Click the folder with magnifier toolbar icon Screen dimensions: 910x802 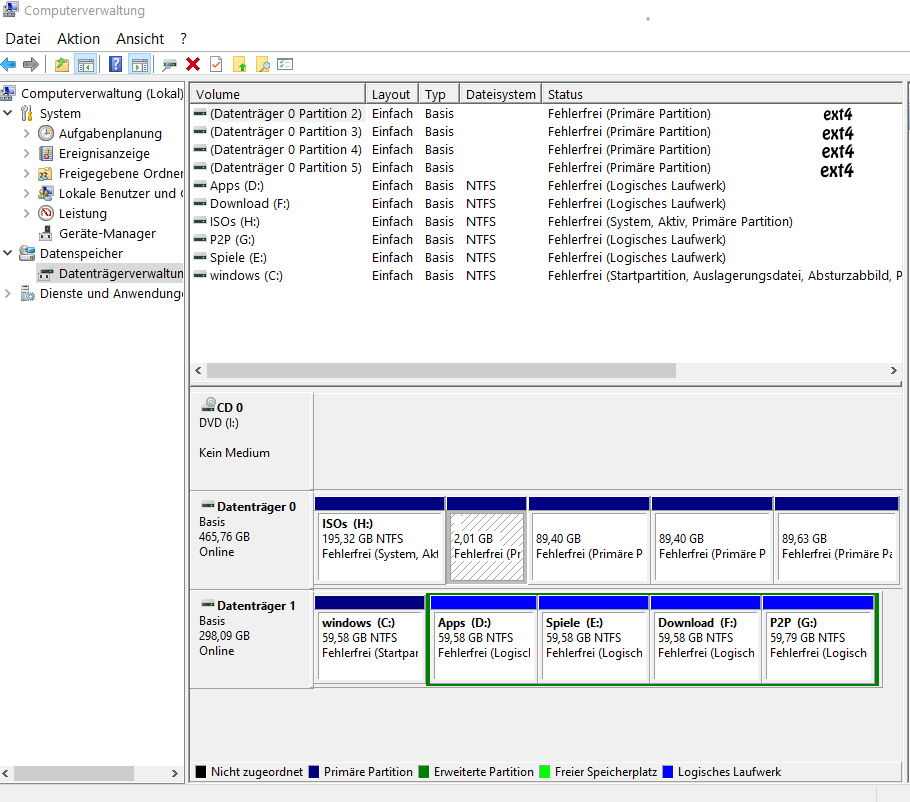(263, 64)
